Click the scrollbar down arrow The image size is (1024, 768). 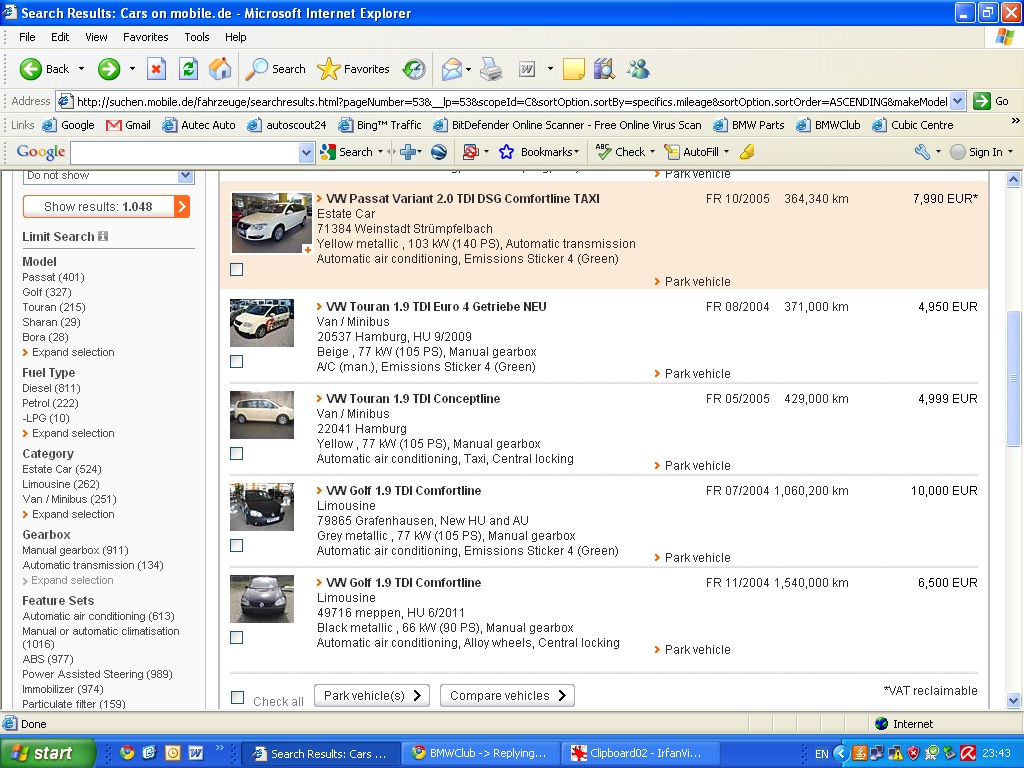[1014, 700]
